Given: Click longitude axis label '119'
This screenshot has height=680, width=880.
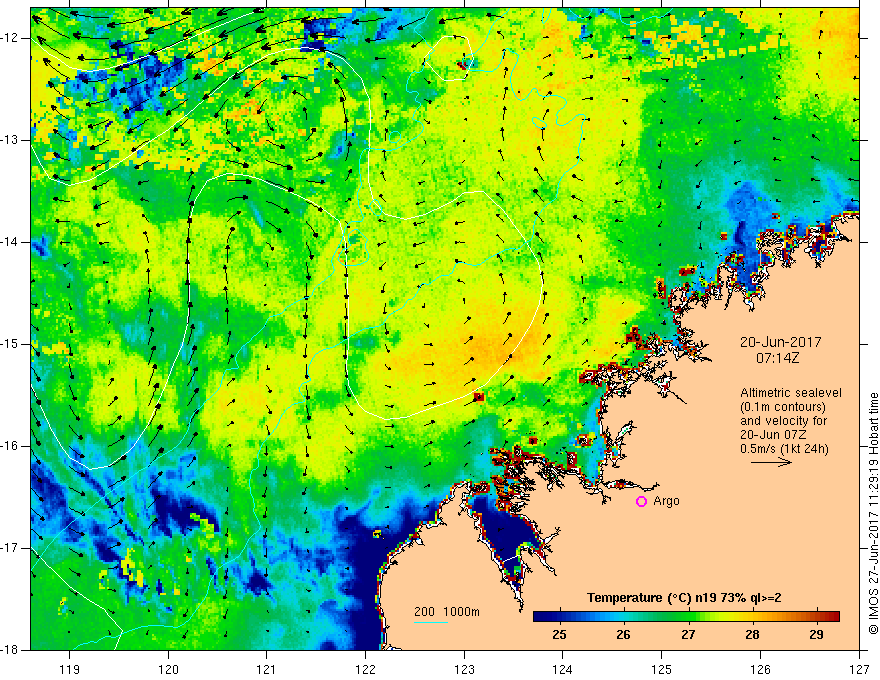Looking at the screenshot, I should tap(70, 669).
